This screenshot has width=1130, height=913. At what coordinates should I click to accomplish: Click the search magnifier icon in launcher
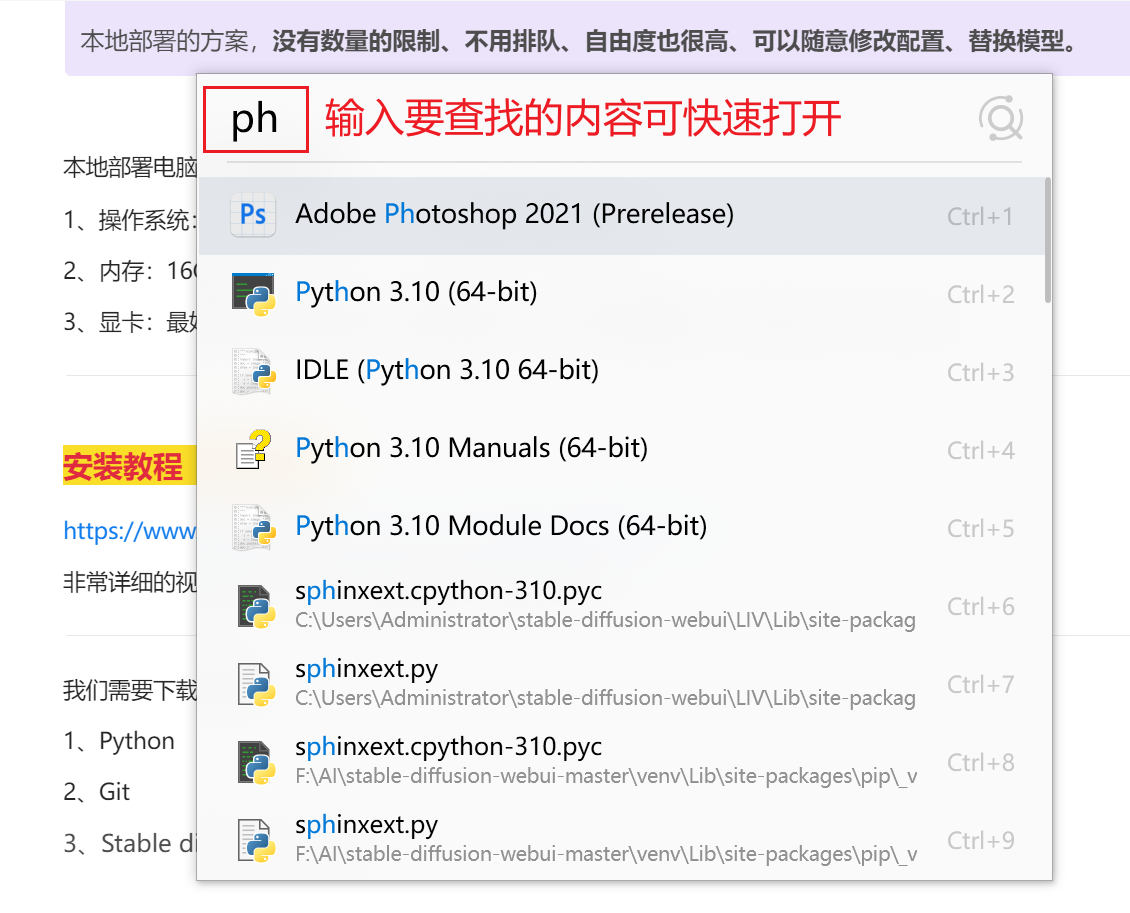[1000, 118]
